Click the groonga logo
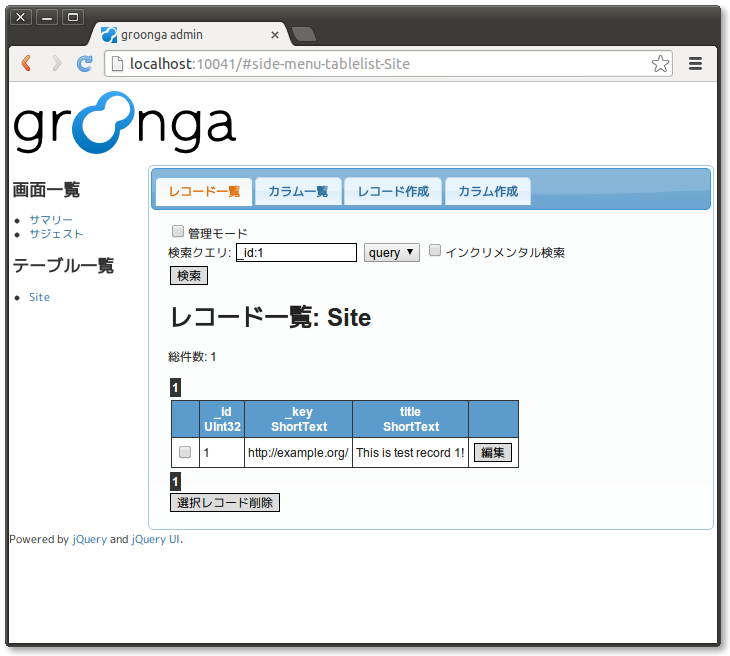Viewport: 730px width, 656px height. click(x=124, y=122)
